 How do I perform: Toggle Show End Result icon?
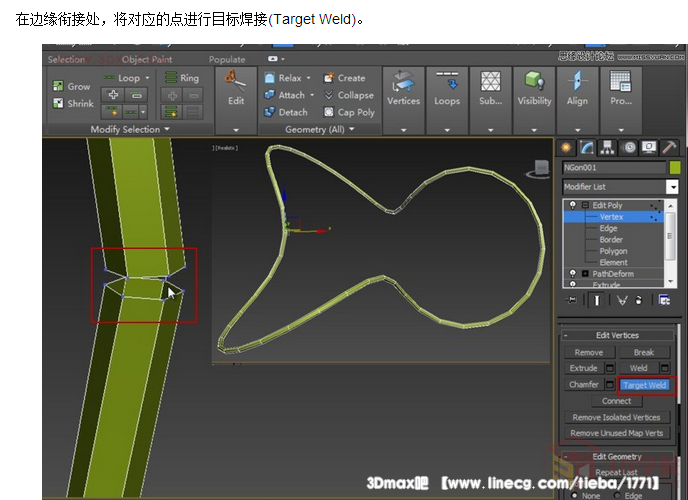pyautogui.click(x=597, y=300)
